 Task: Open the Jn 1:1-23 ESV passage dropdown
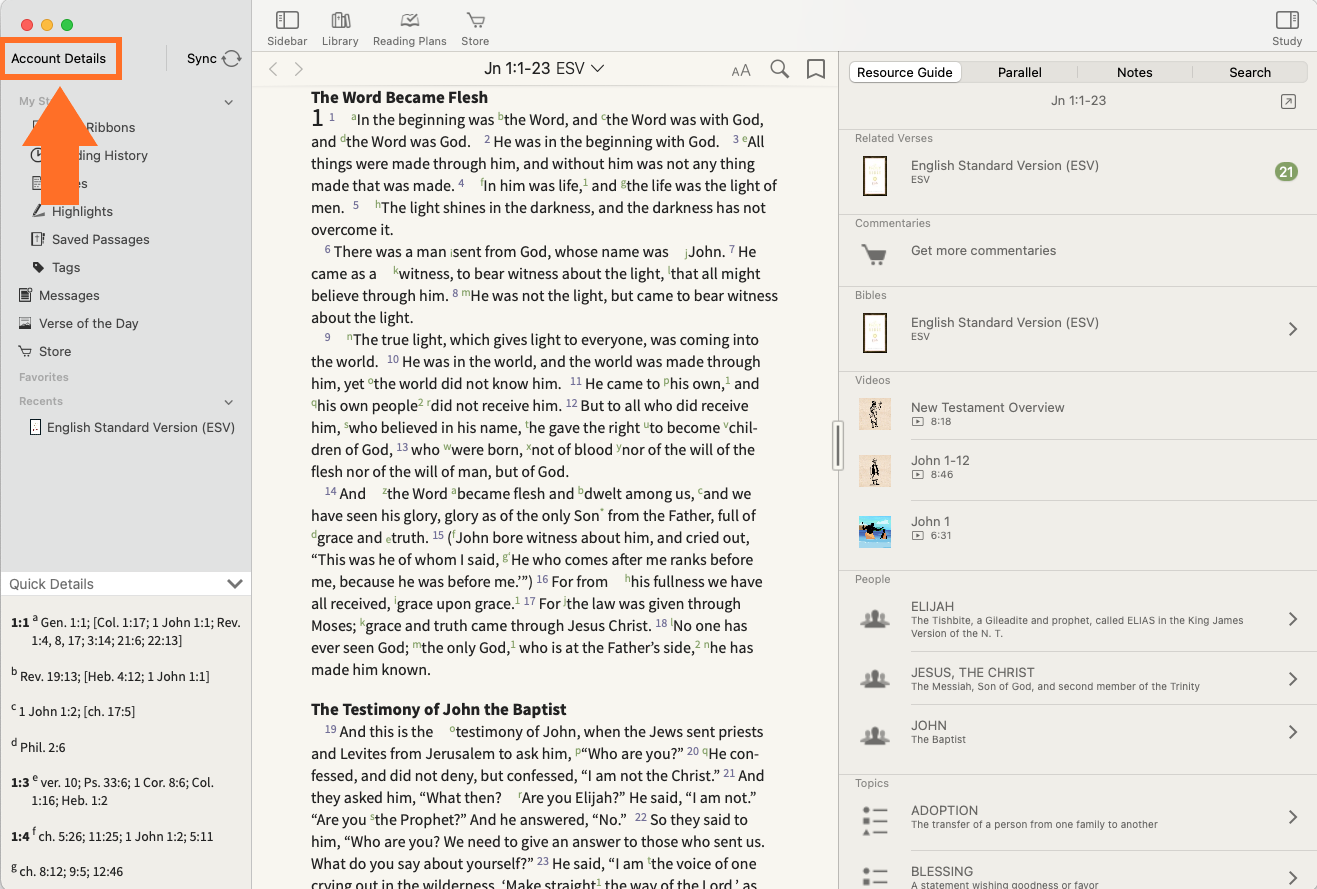(x=544, y=68)
